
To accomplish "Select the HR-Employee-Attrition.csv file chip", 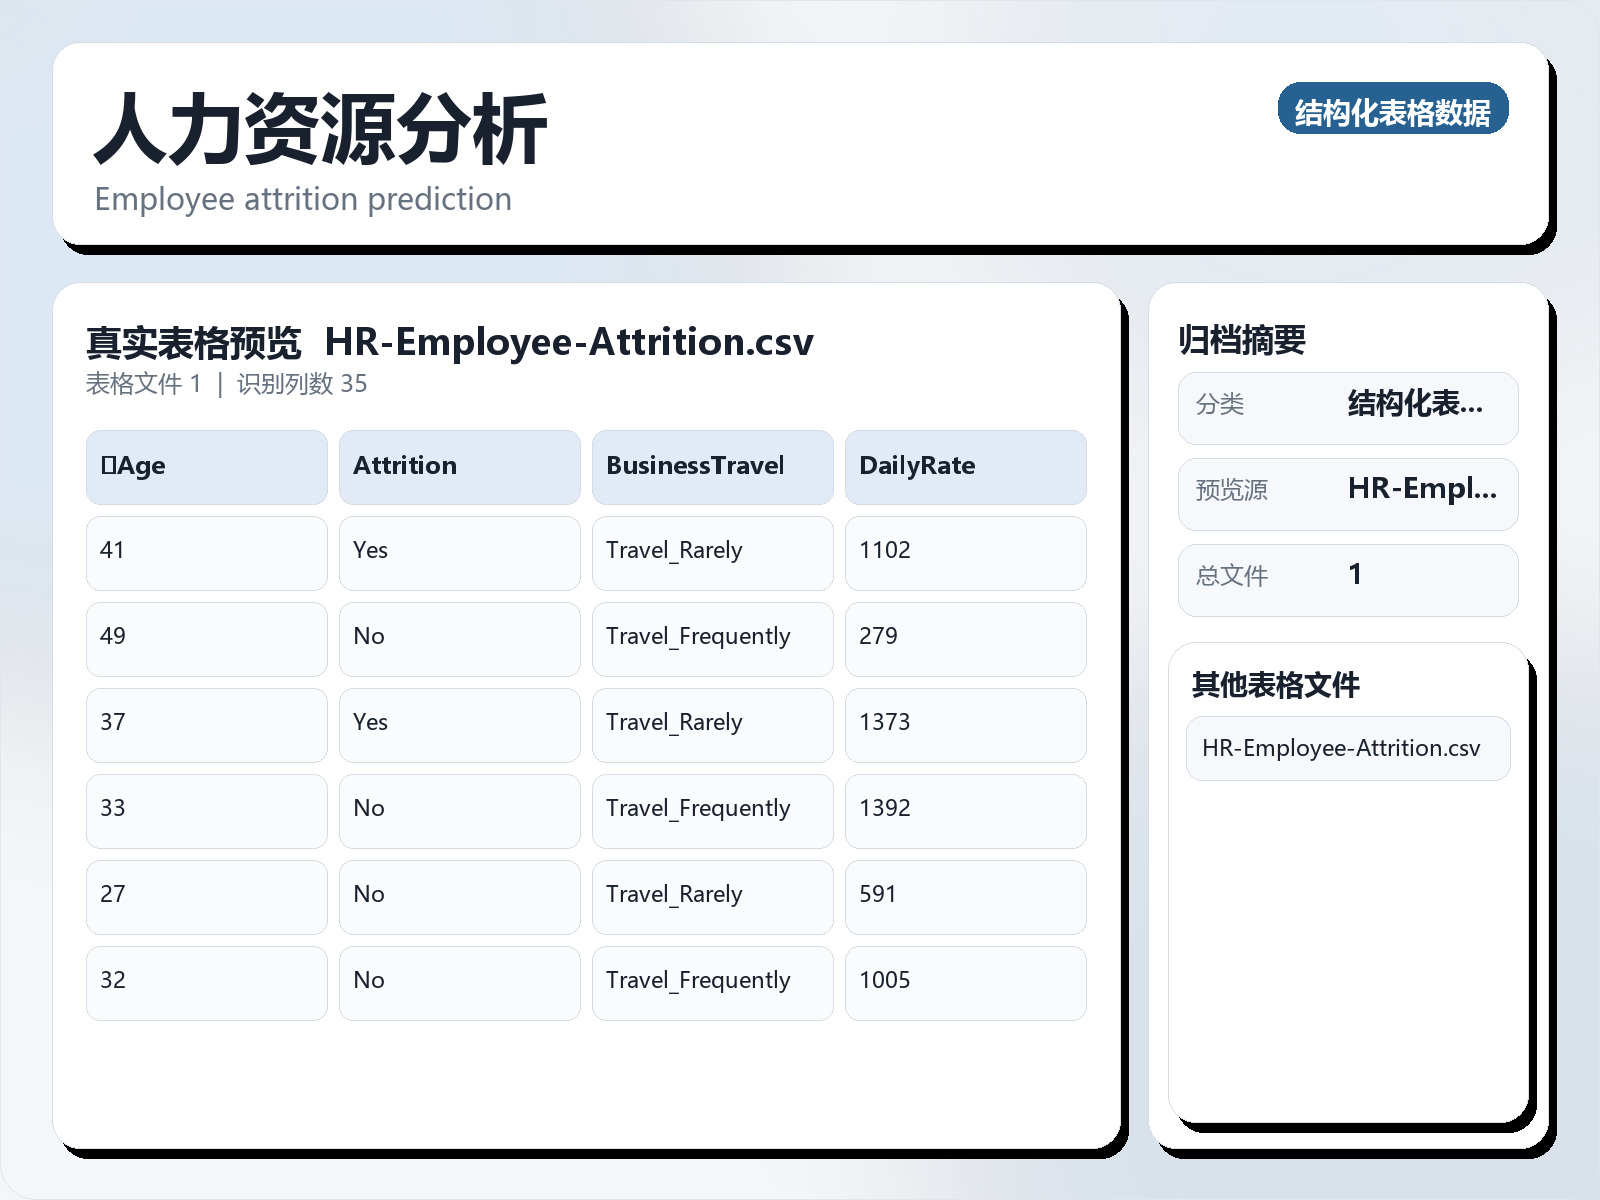I will click(1347, 748).
